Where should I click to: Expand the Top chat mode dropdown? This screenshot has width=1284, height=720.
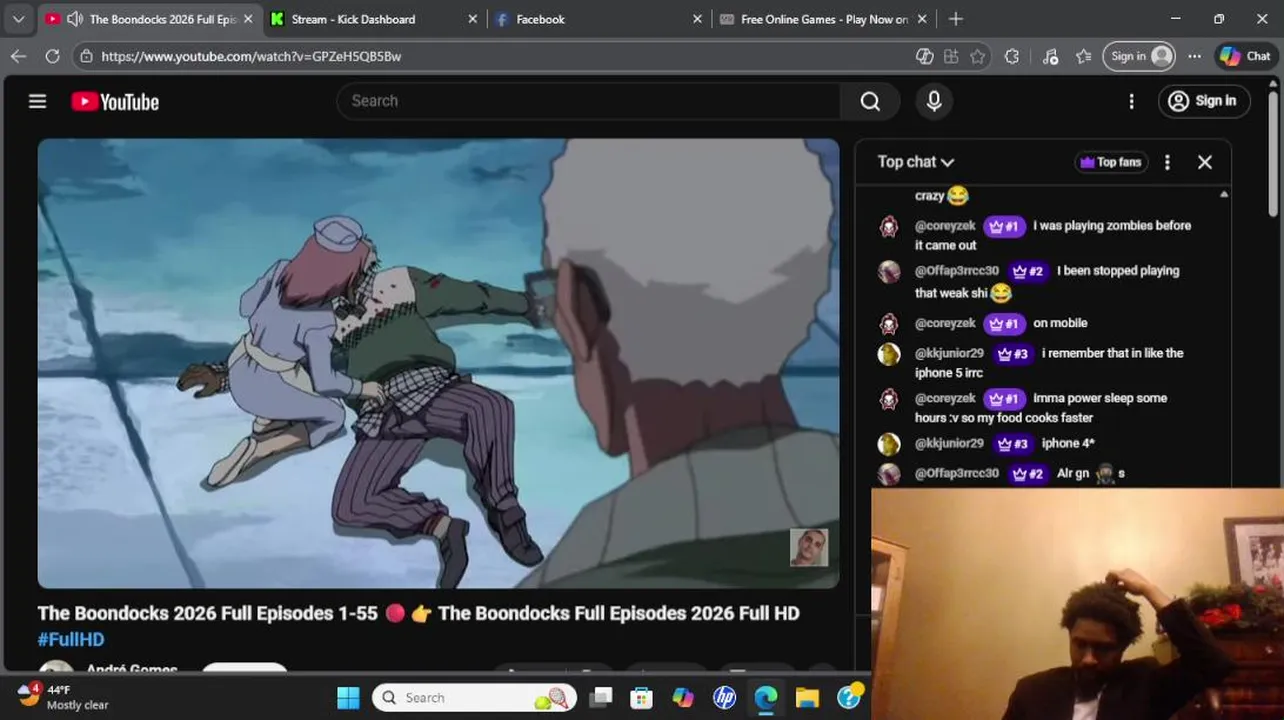point(915,162)
